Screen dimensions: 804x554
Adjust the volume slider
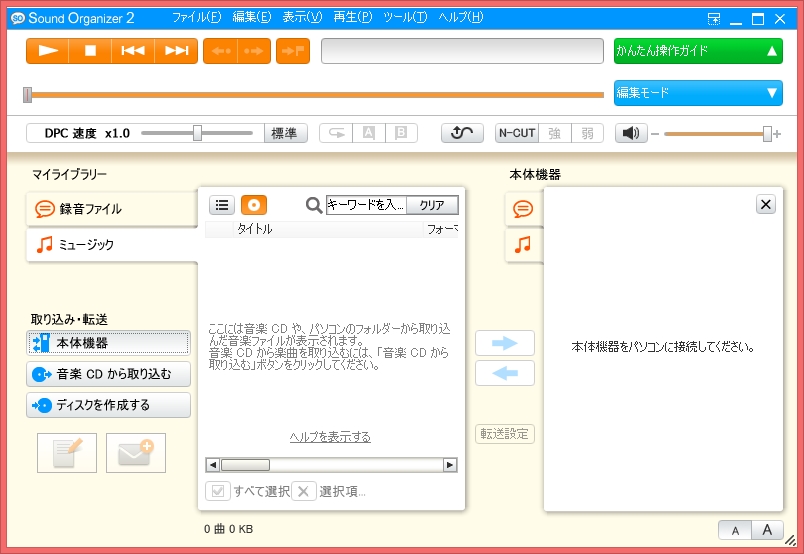pos(716,134)
